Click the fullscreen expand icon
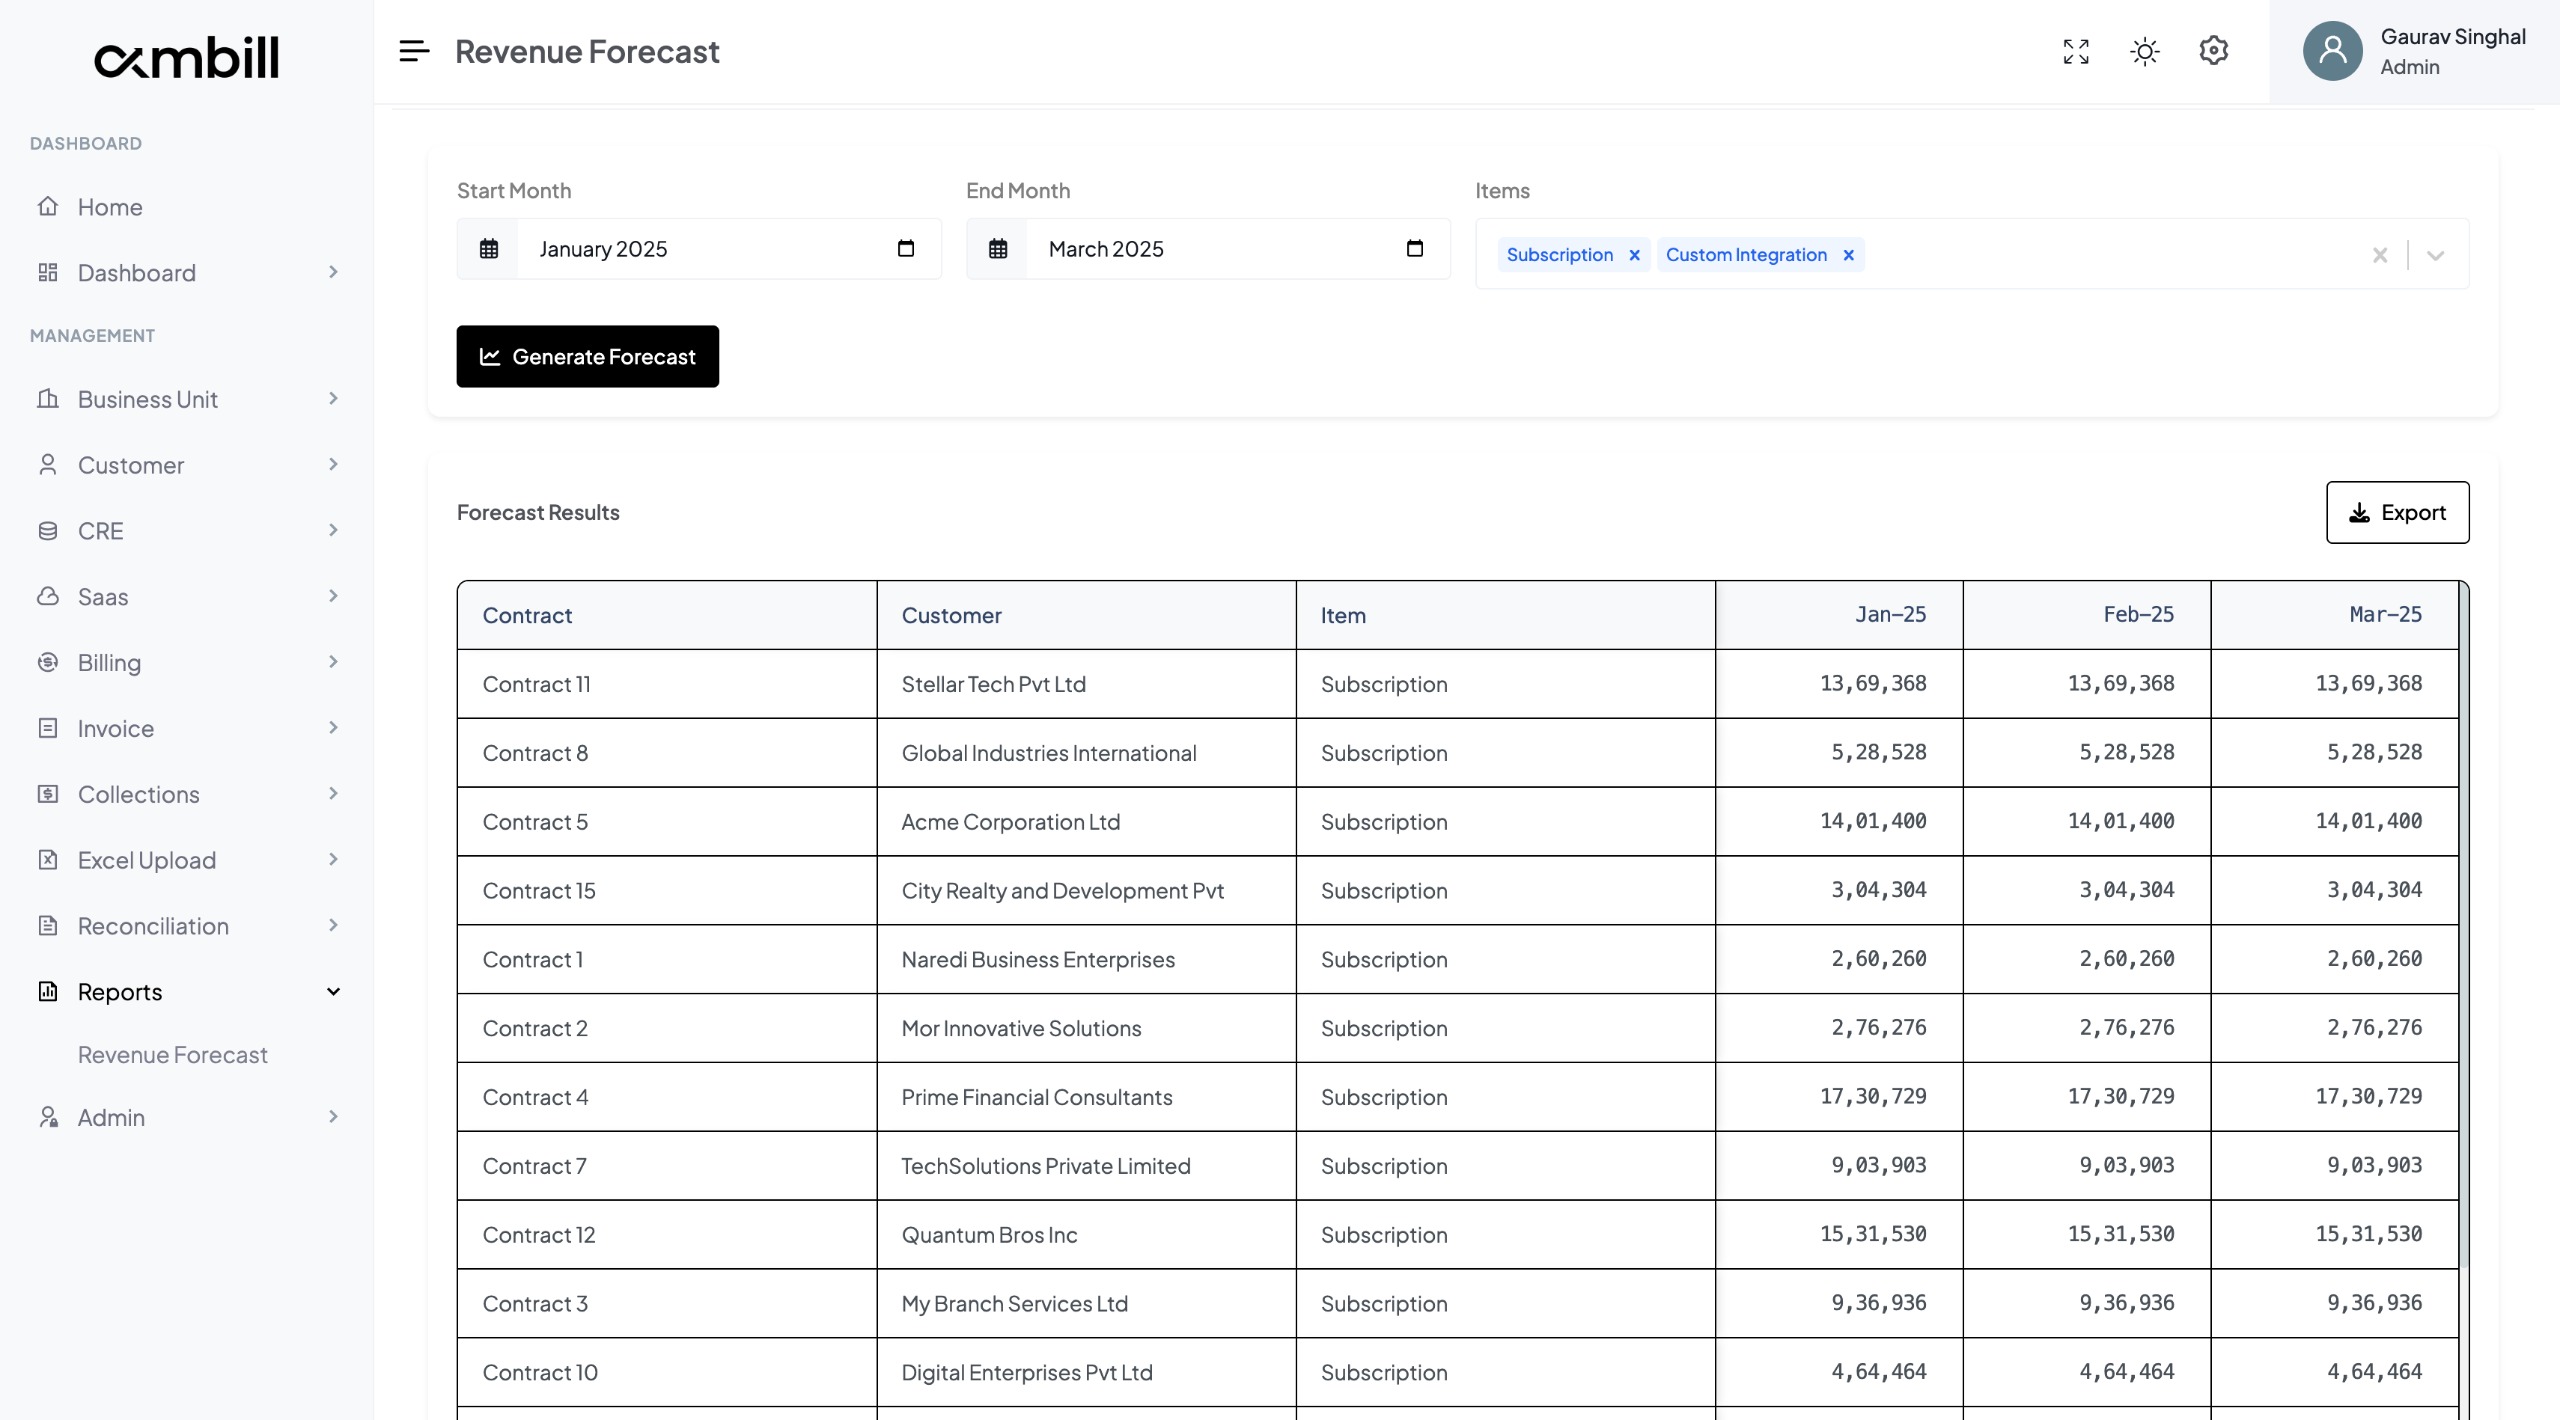 tap(2075, 51)
